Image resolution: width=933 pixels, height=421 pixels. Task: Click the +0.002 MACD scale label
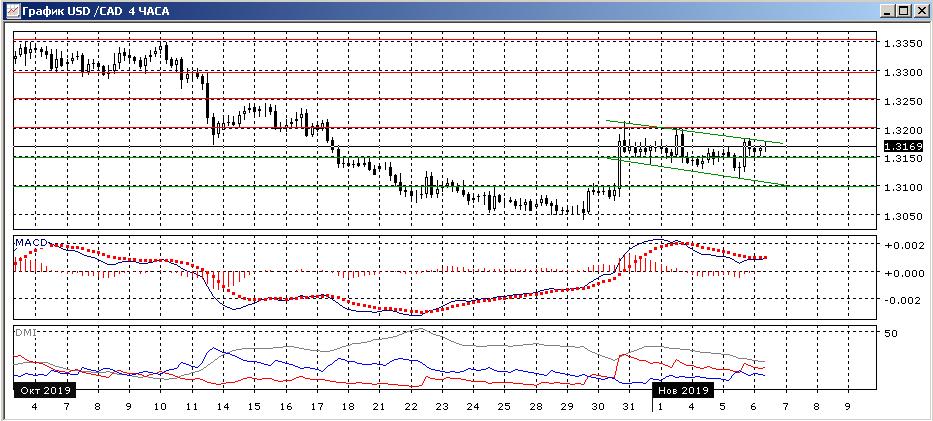click(902, 245)
